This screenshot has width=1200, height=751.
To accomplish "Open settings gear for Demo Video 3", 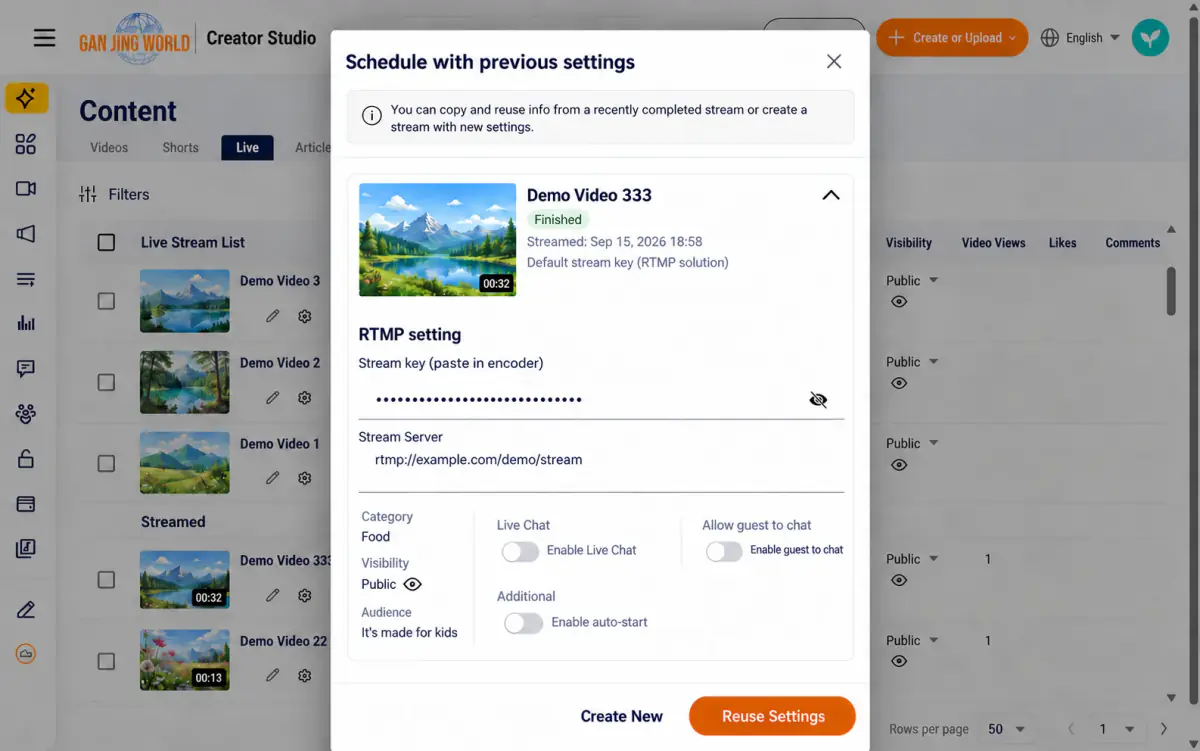I will pos(305,316).
